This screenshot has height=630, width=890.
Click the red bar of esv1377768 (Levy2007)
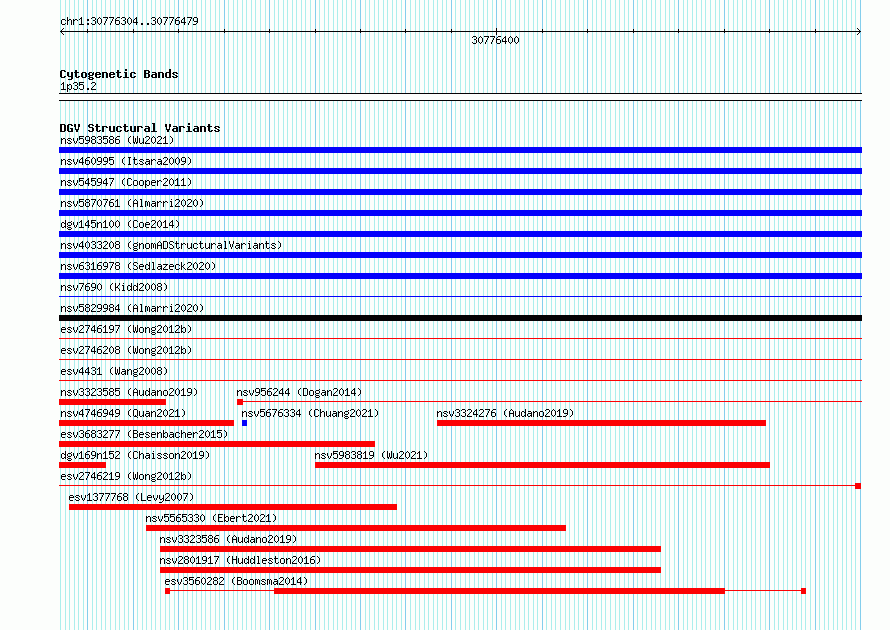tap(233, 507)
